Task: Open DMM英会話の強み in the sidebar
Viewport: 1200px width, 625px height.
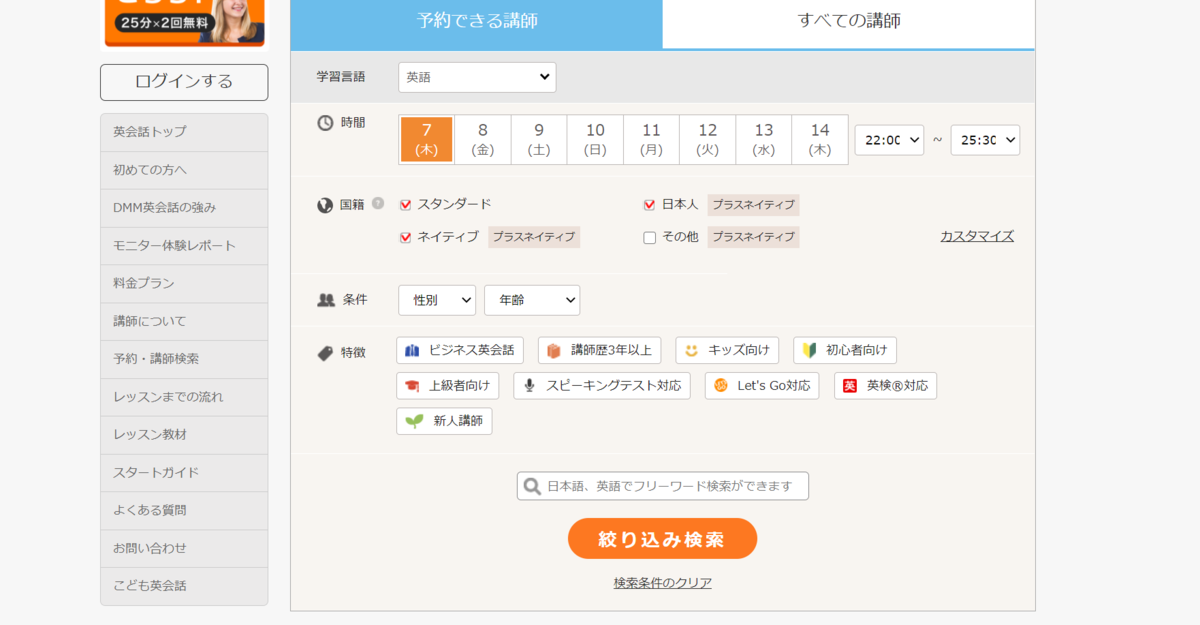Action: 184,208
